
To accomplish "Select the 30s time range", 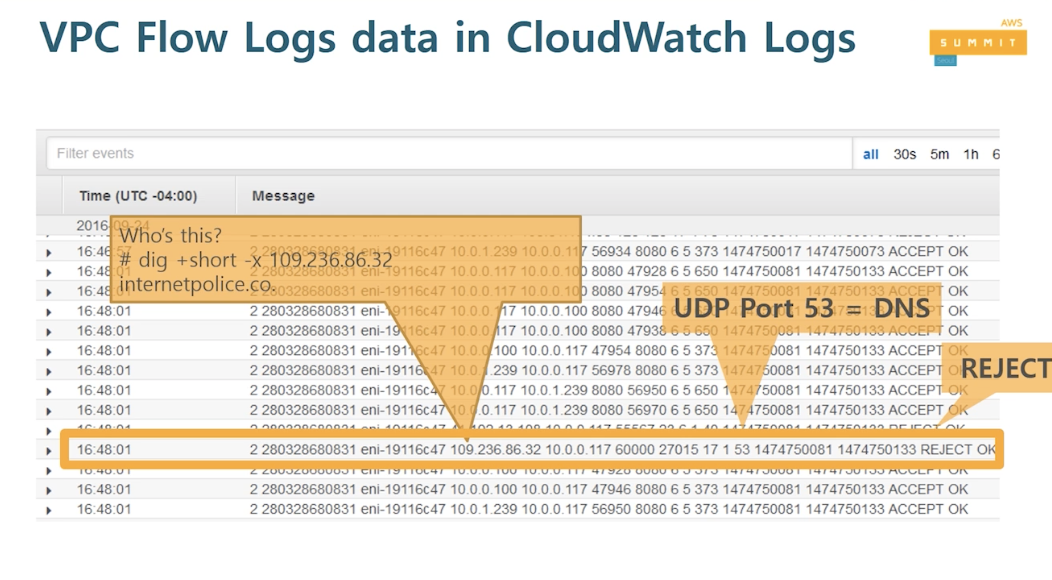I will point(904,154).
